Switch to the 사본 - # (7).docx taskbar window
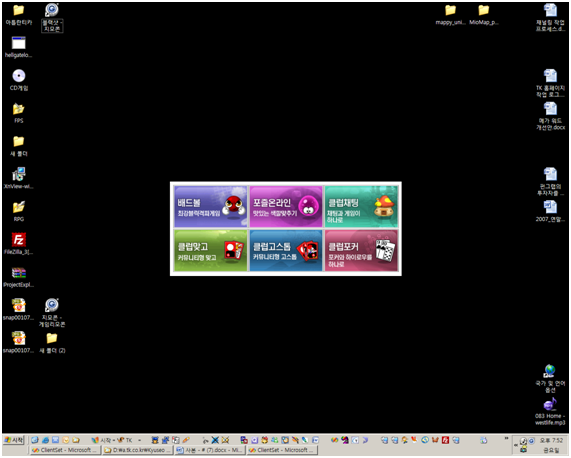The width and height of the screenshot is (571, 458). 210,450
